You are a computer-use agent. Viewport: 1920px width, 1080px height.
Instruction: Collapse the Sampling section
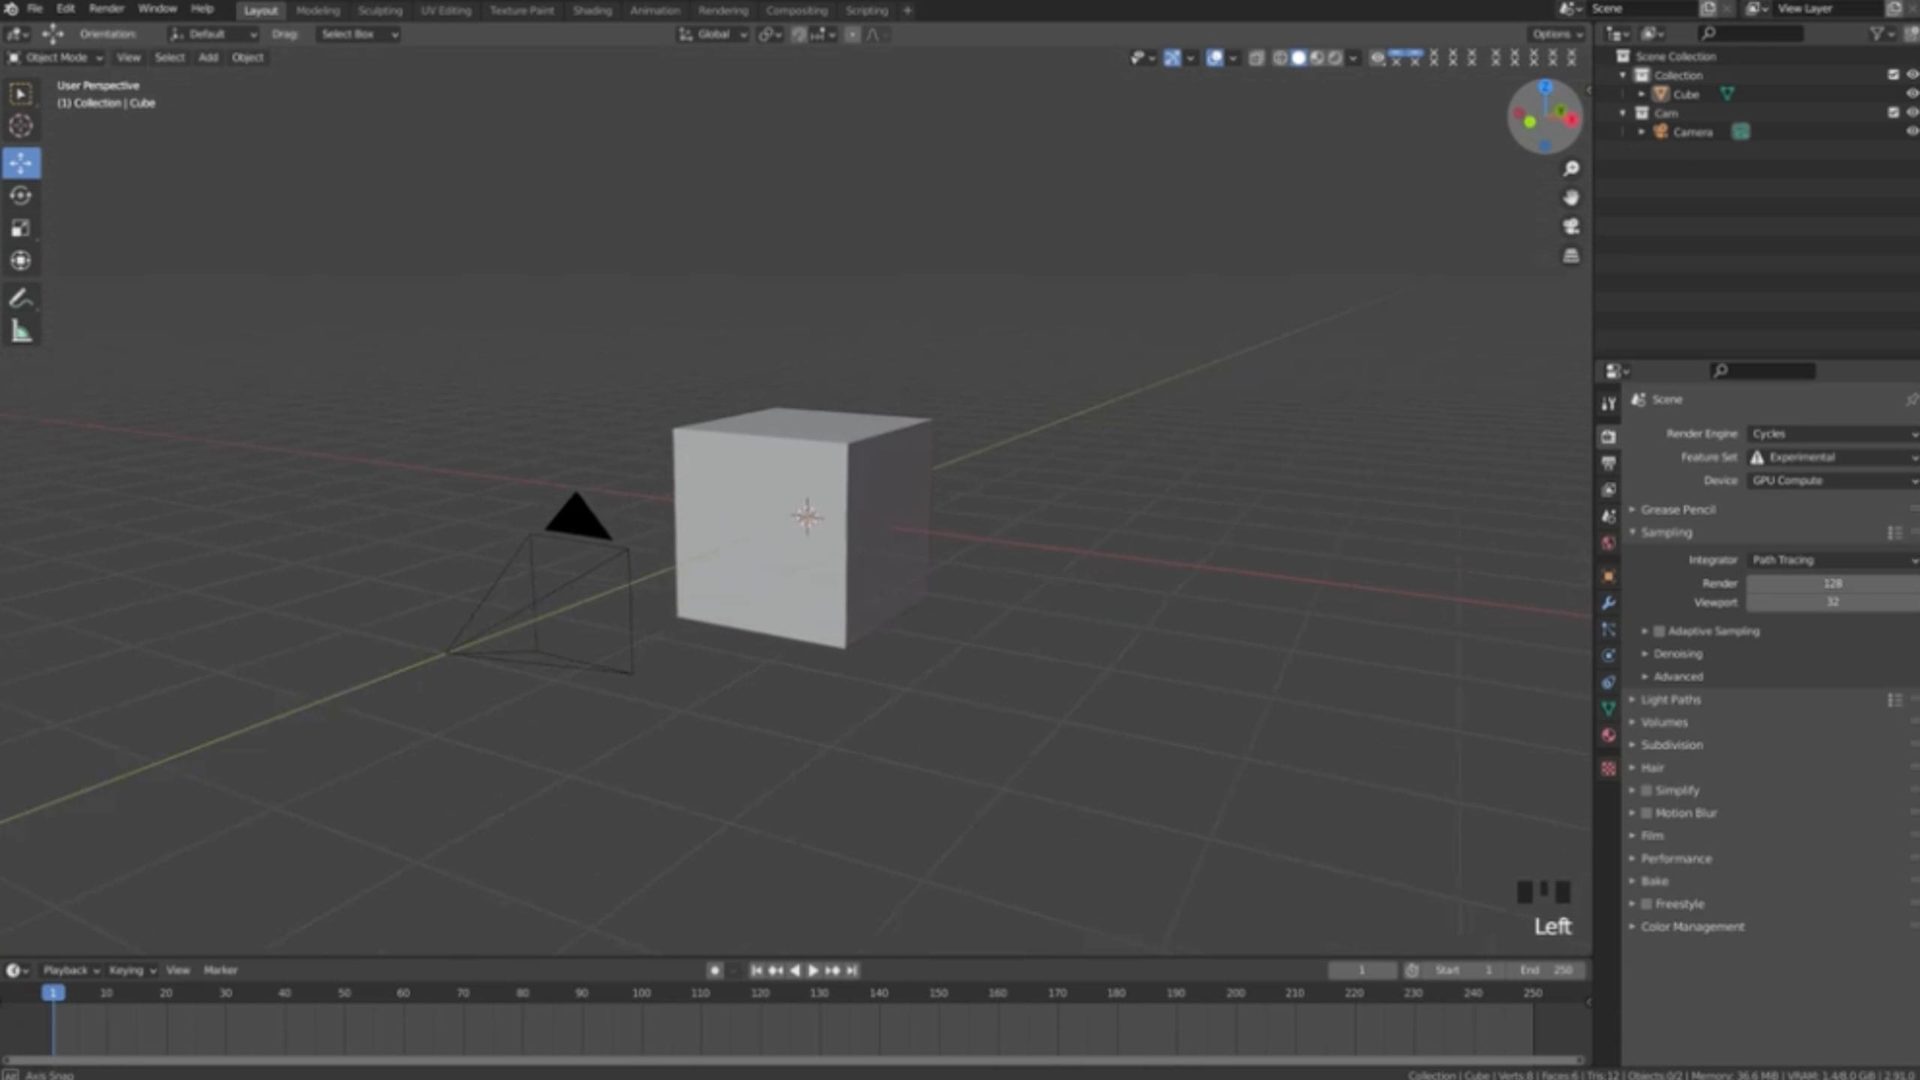(x=1665, y=532)
